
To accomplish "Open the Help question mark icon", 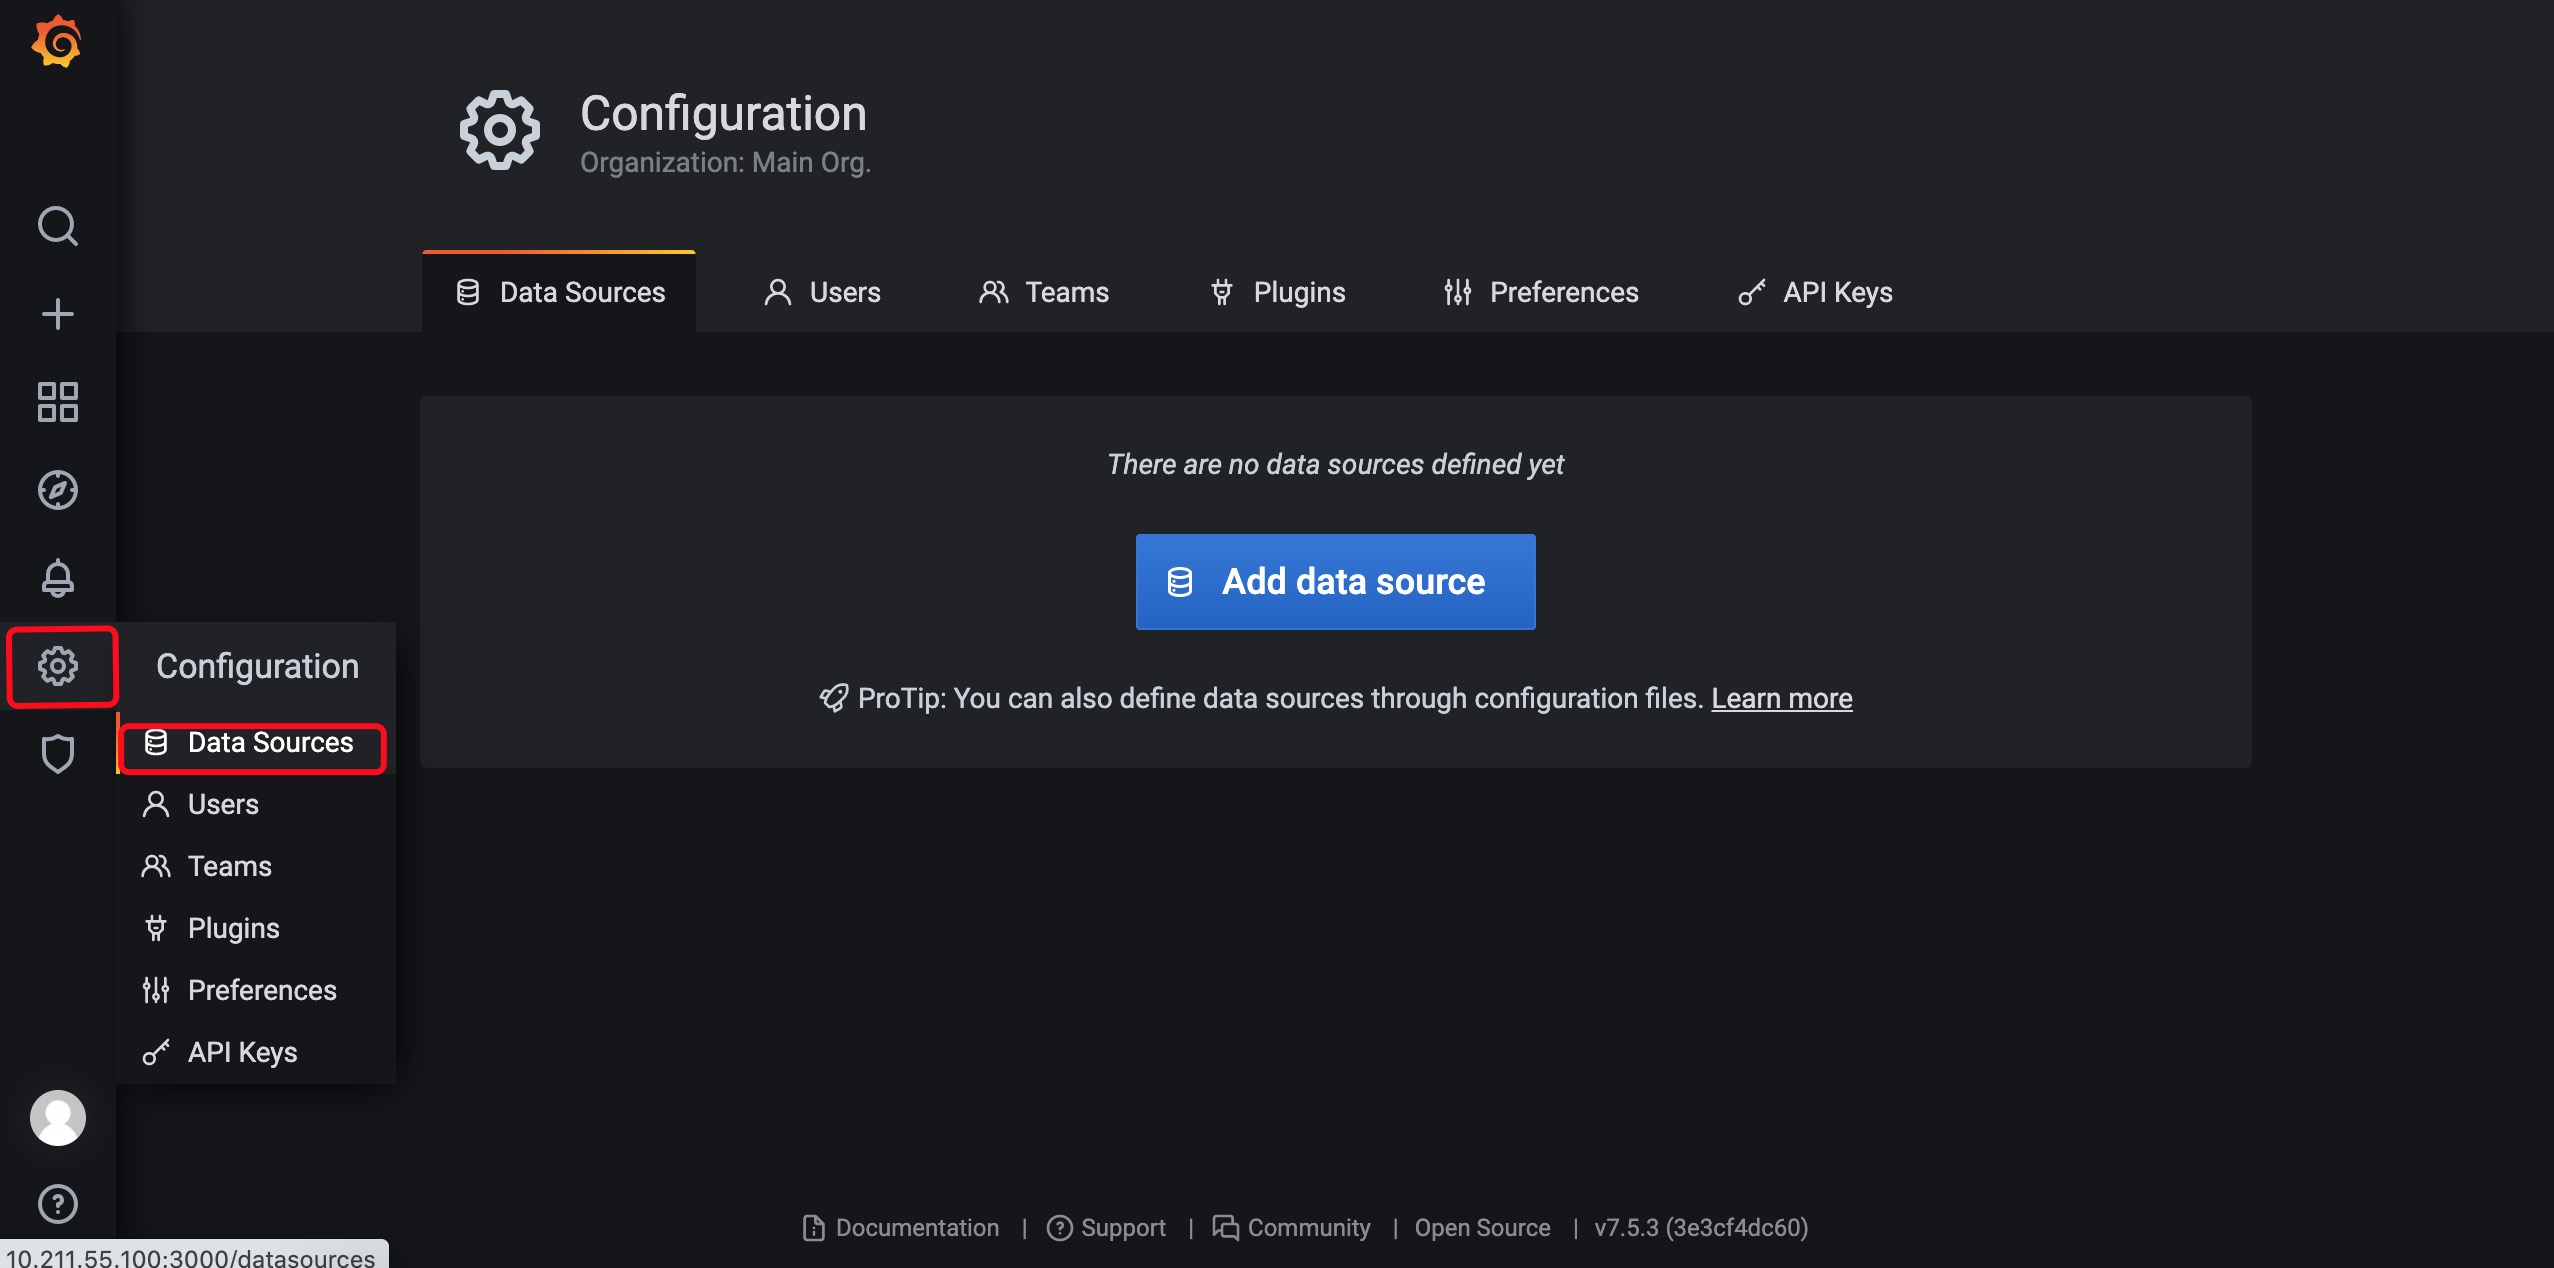I will (x=57, y=1203).
